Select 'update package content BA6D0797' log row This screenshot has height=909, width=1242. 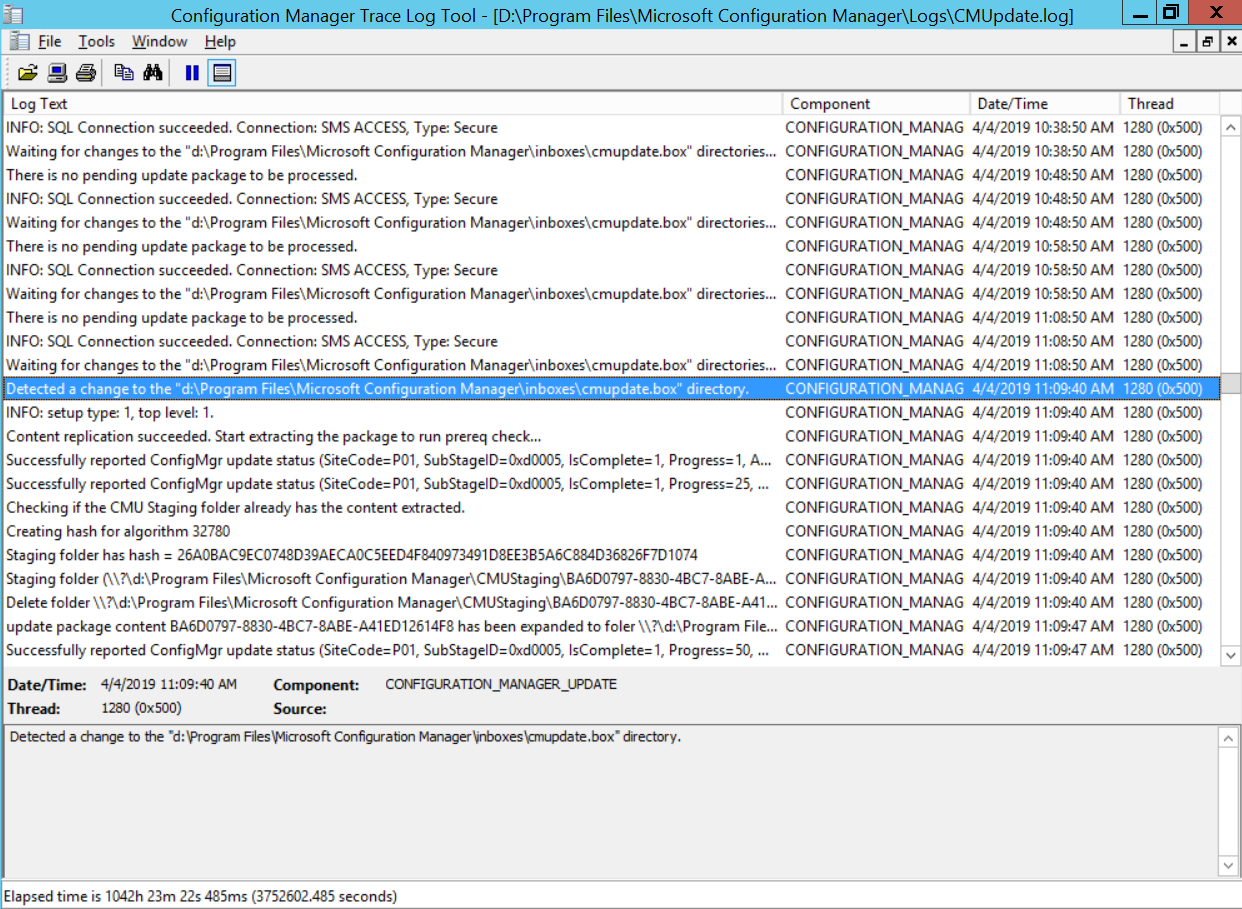coord(612,626)
